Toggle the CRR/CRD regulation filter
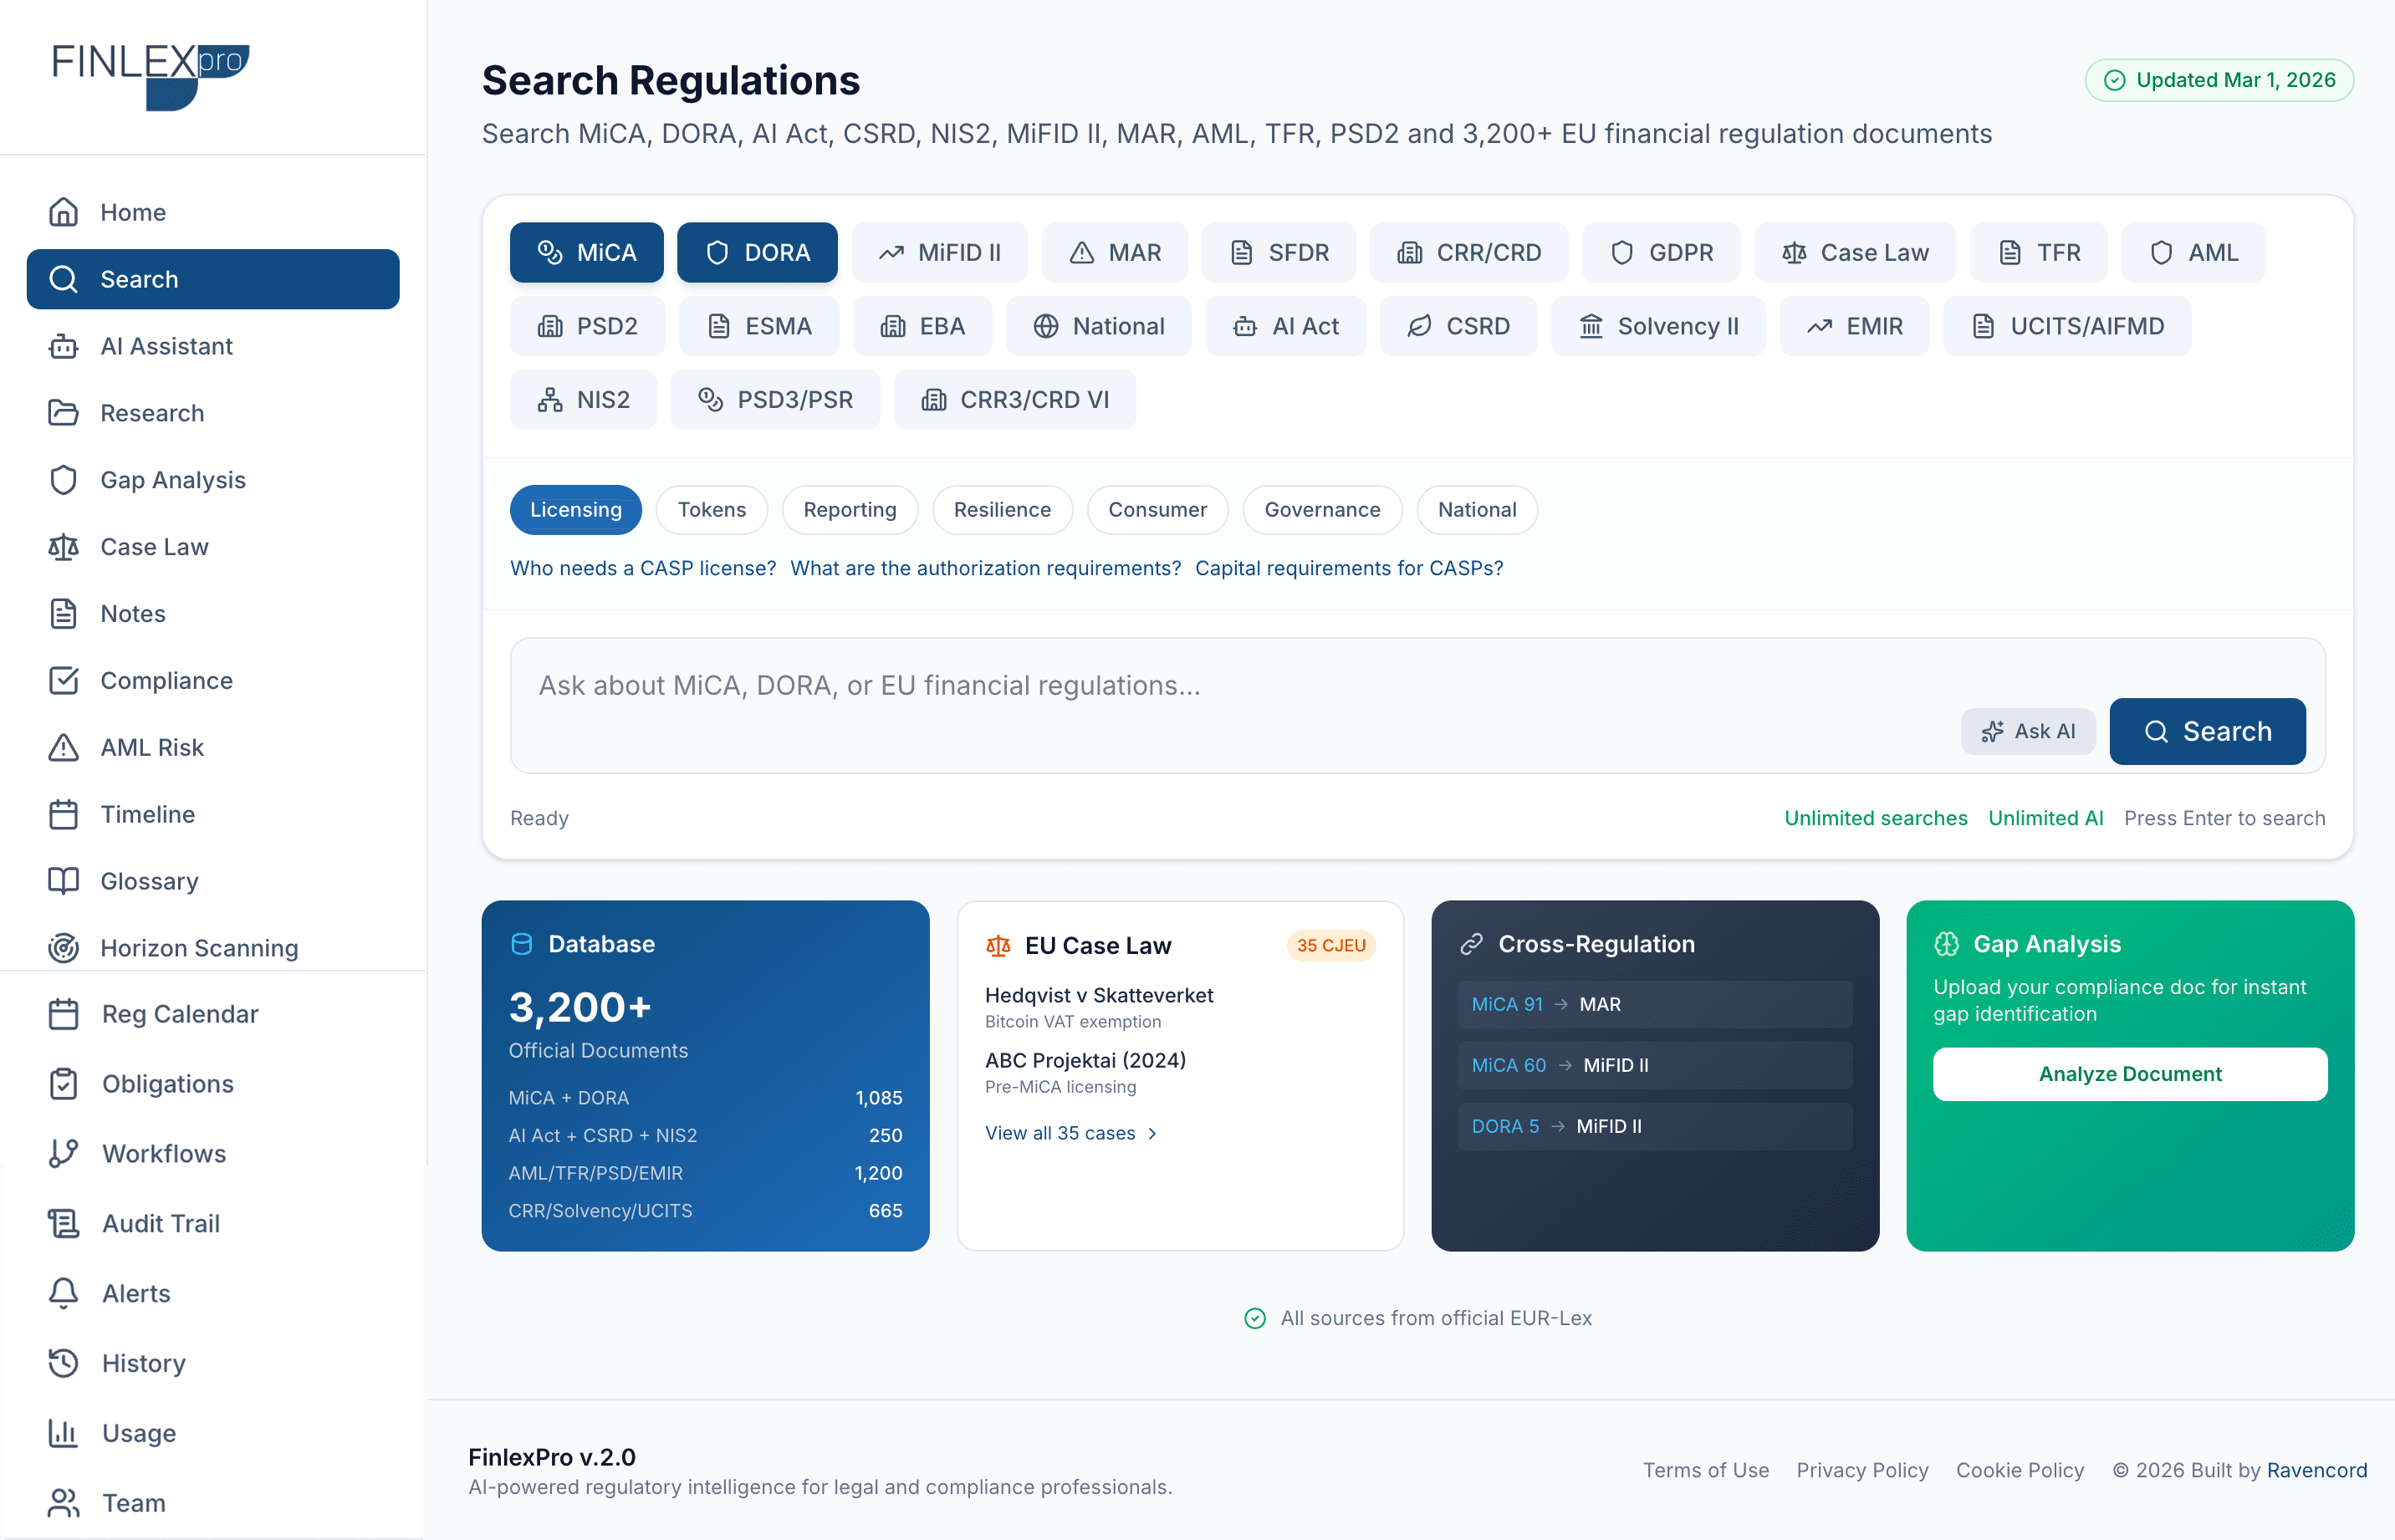The width and height of the screenshot is (2395, 1540). 1468,252
